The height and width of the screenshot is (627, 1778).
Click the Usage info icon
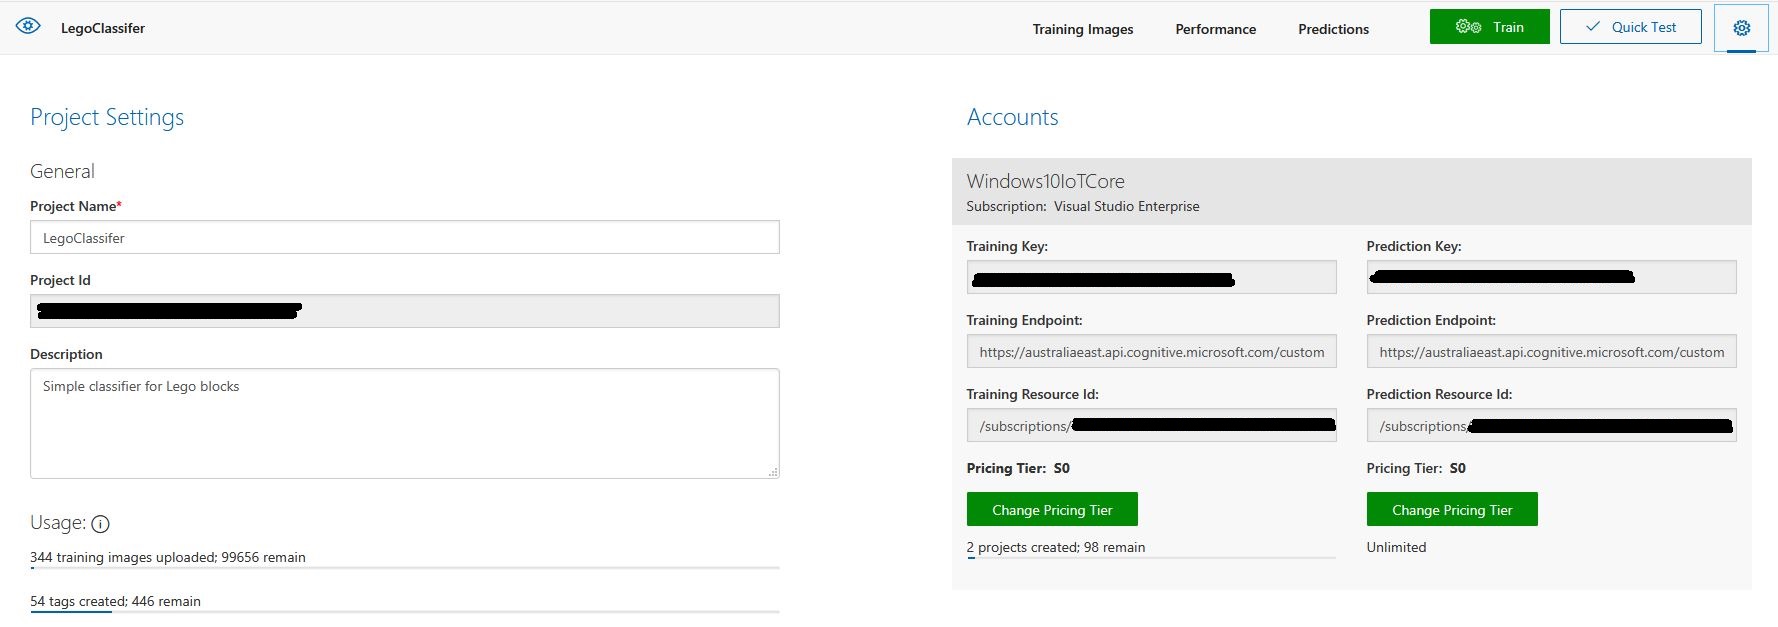[100, 524]
